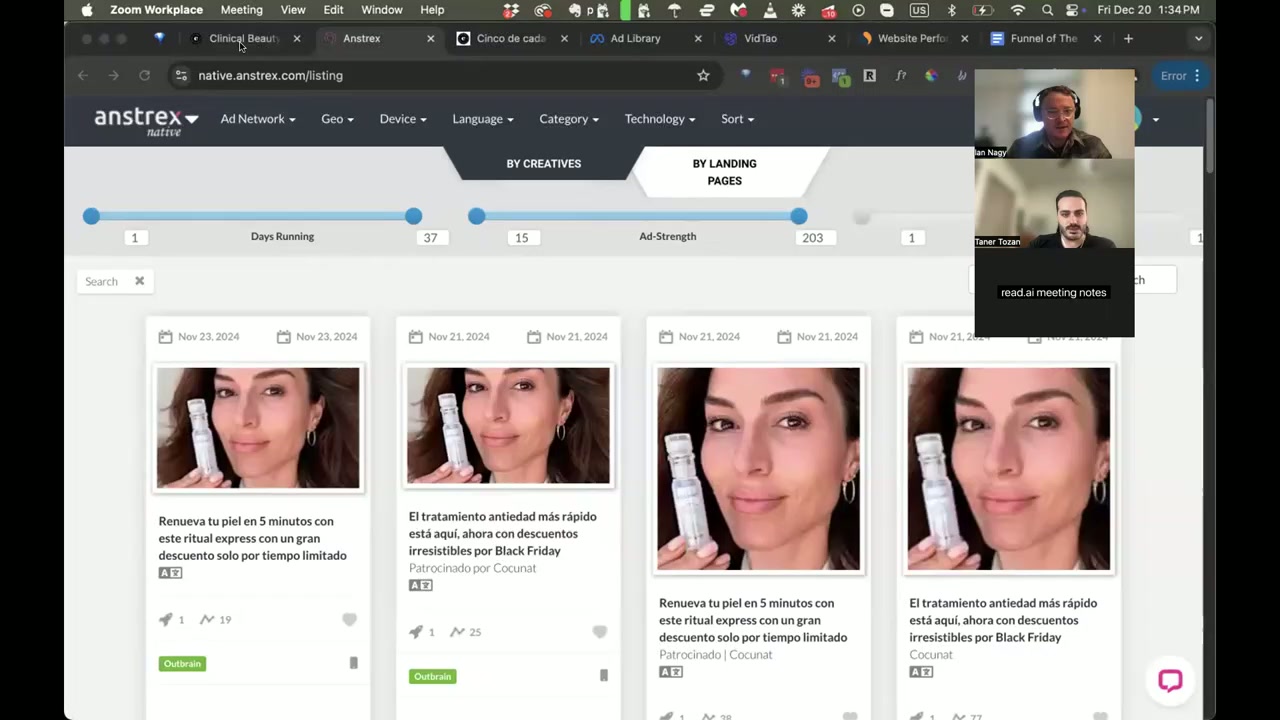Open the first card's Renueva tu piel headline
The image size is (1280, 720).
253,538
